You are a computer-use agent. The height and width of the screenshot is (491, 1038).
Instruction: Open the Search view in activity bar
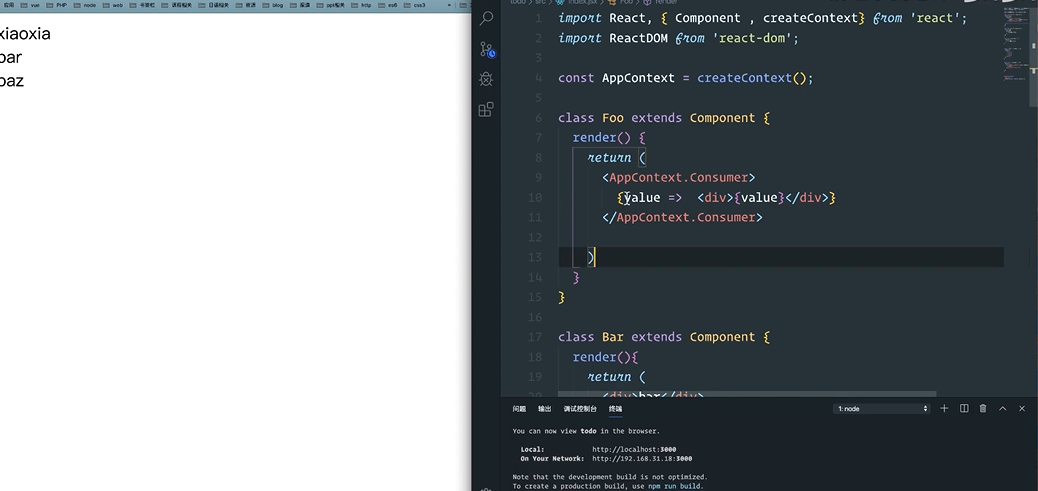(487, 18)
